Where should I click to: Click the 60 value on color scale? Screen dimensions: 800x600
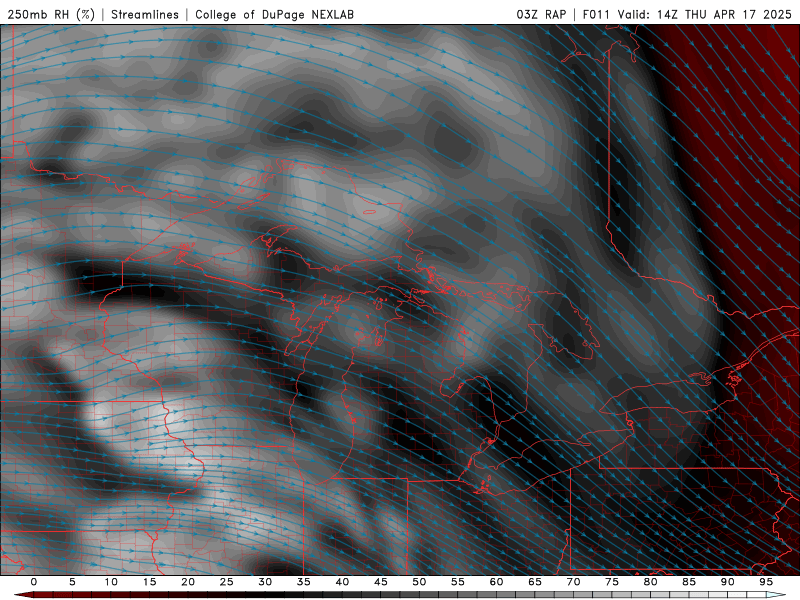(496, 582)
